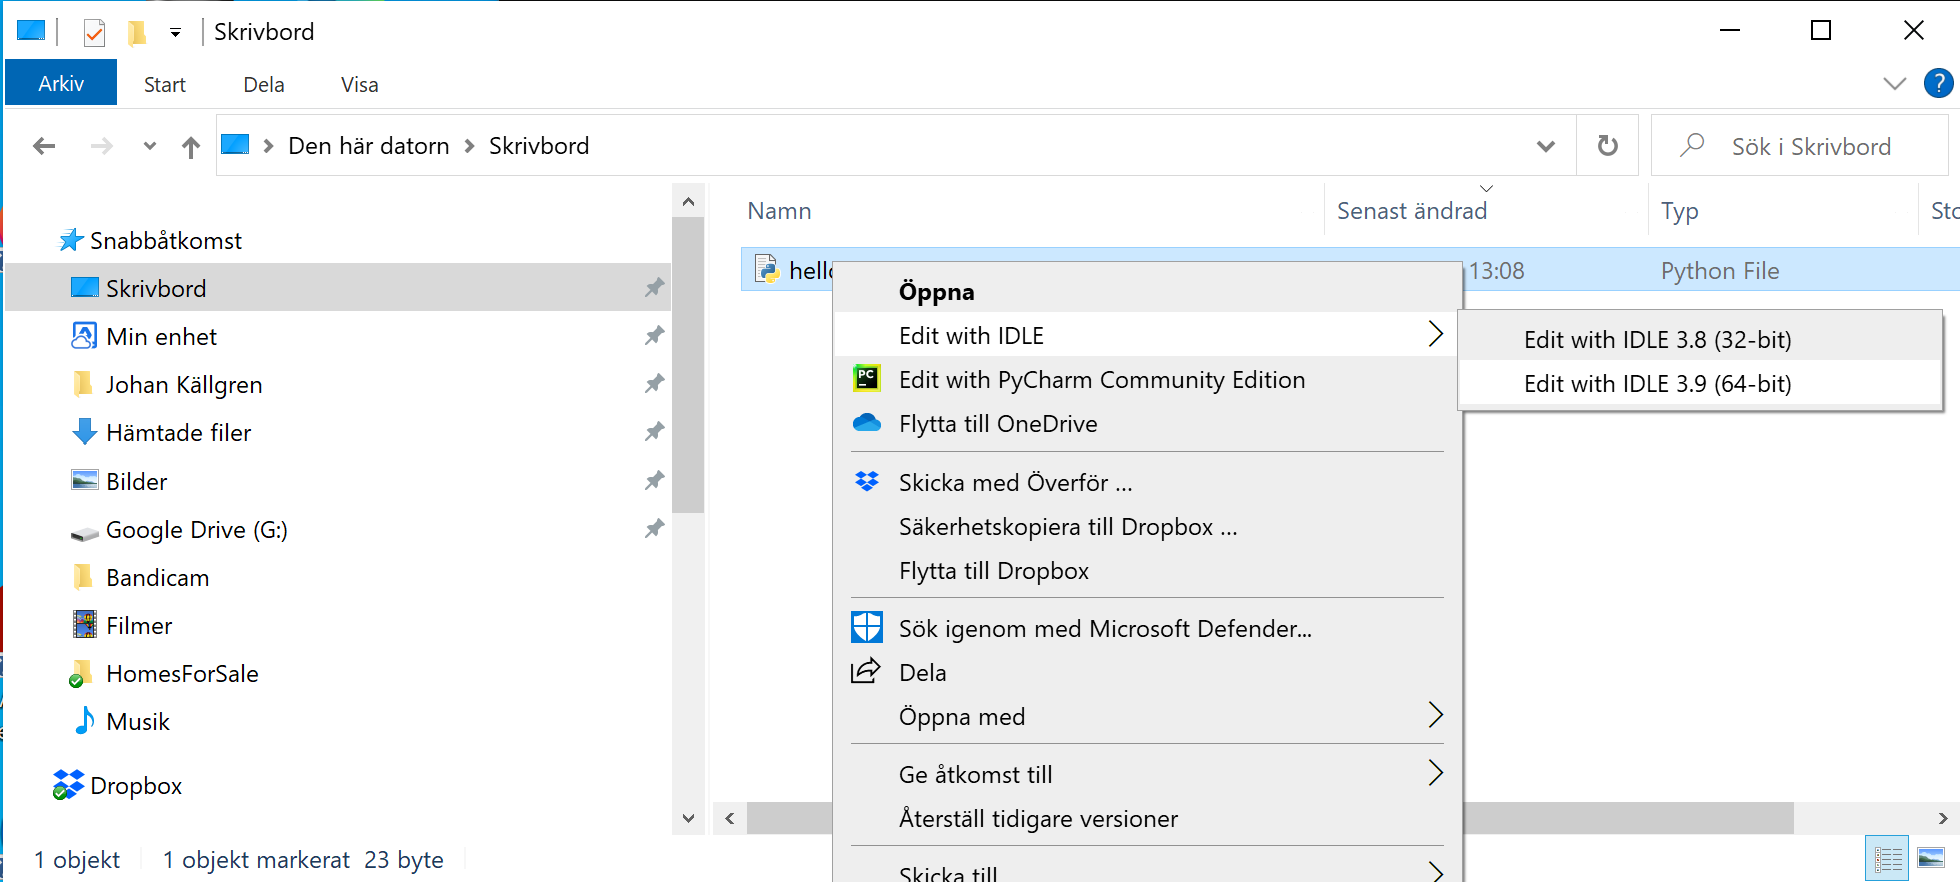Screen dimensions: 1960x882
Task: Click the Microsoft Defender shield icon
Action: [866, 628]
